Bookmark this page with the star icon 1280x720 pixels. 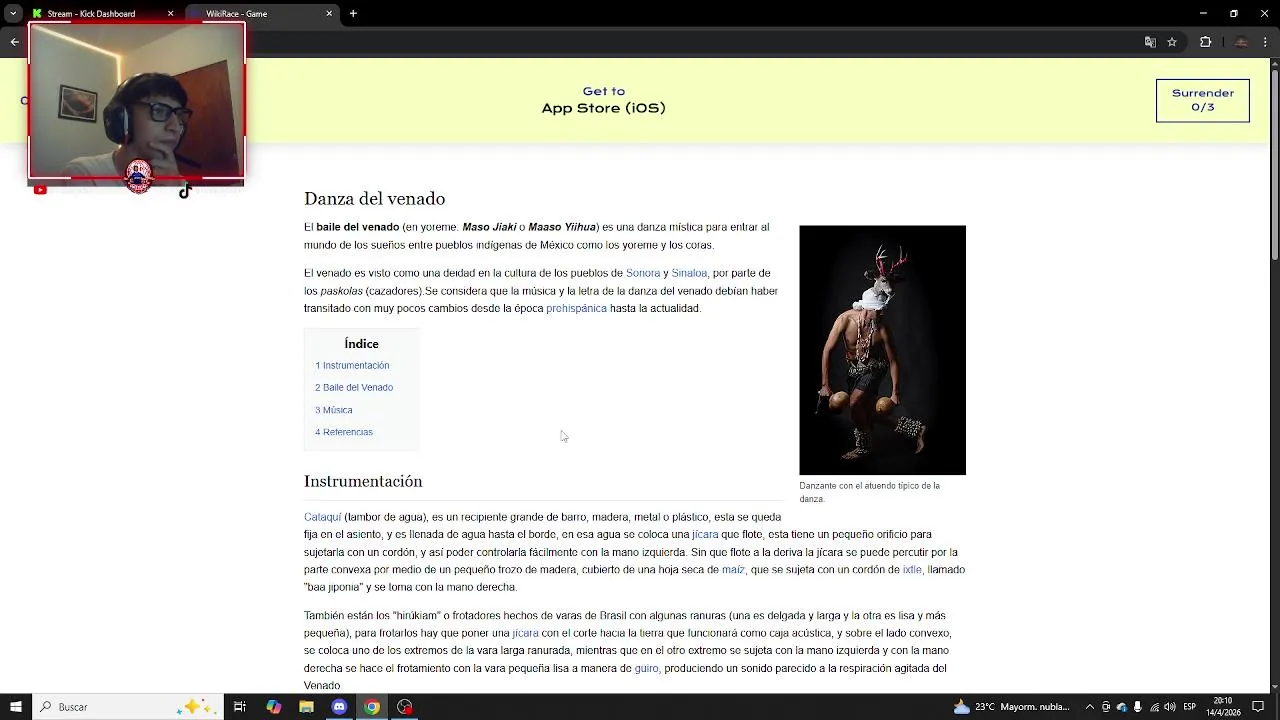1172,42
